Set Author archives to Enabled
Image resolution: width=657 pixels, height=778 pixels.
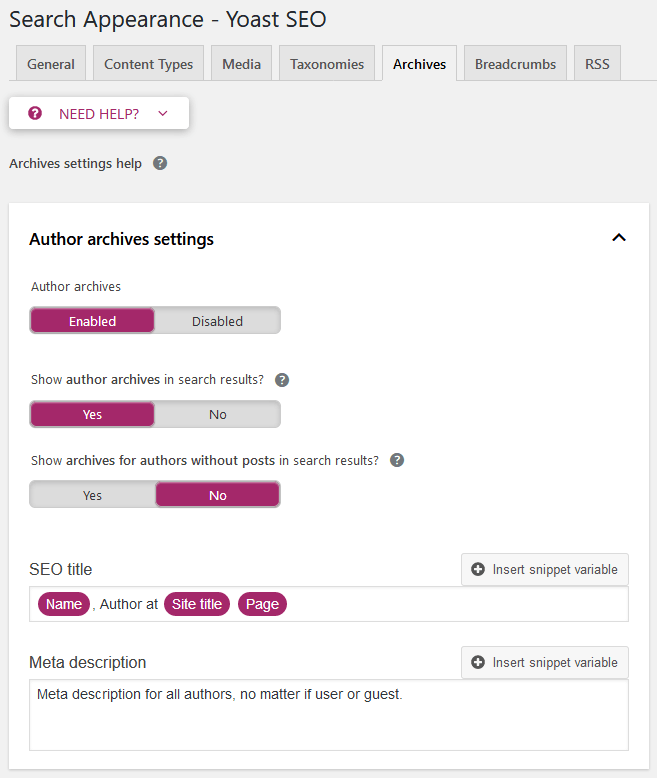pos(92,321)
